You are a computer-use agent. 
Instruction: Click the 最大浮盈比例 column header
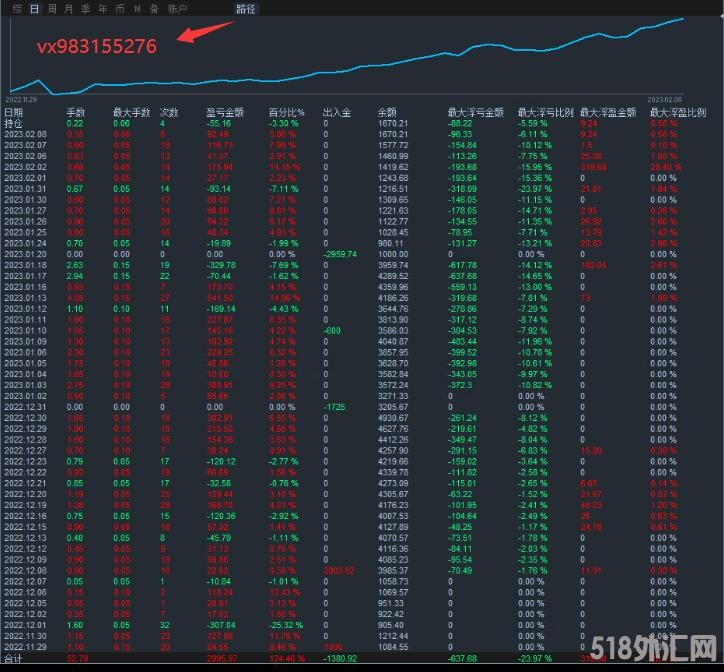(x=684, y=112)
